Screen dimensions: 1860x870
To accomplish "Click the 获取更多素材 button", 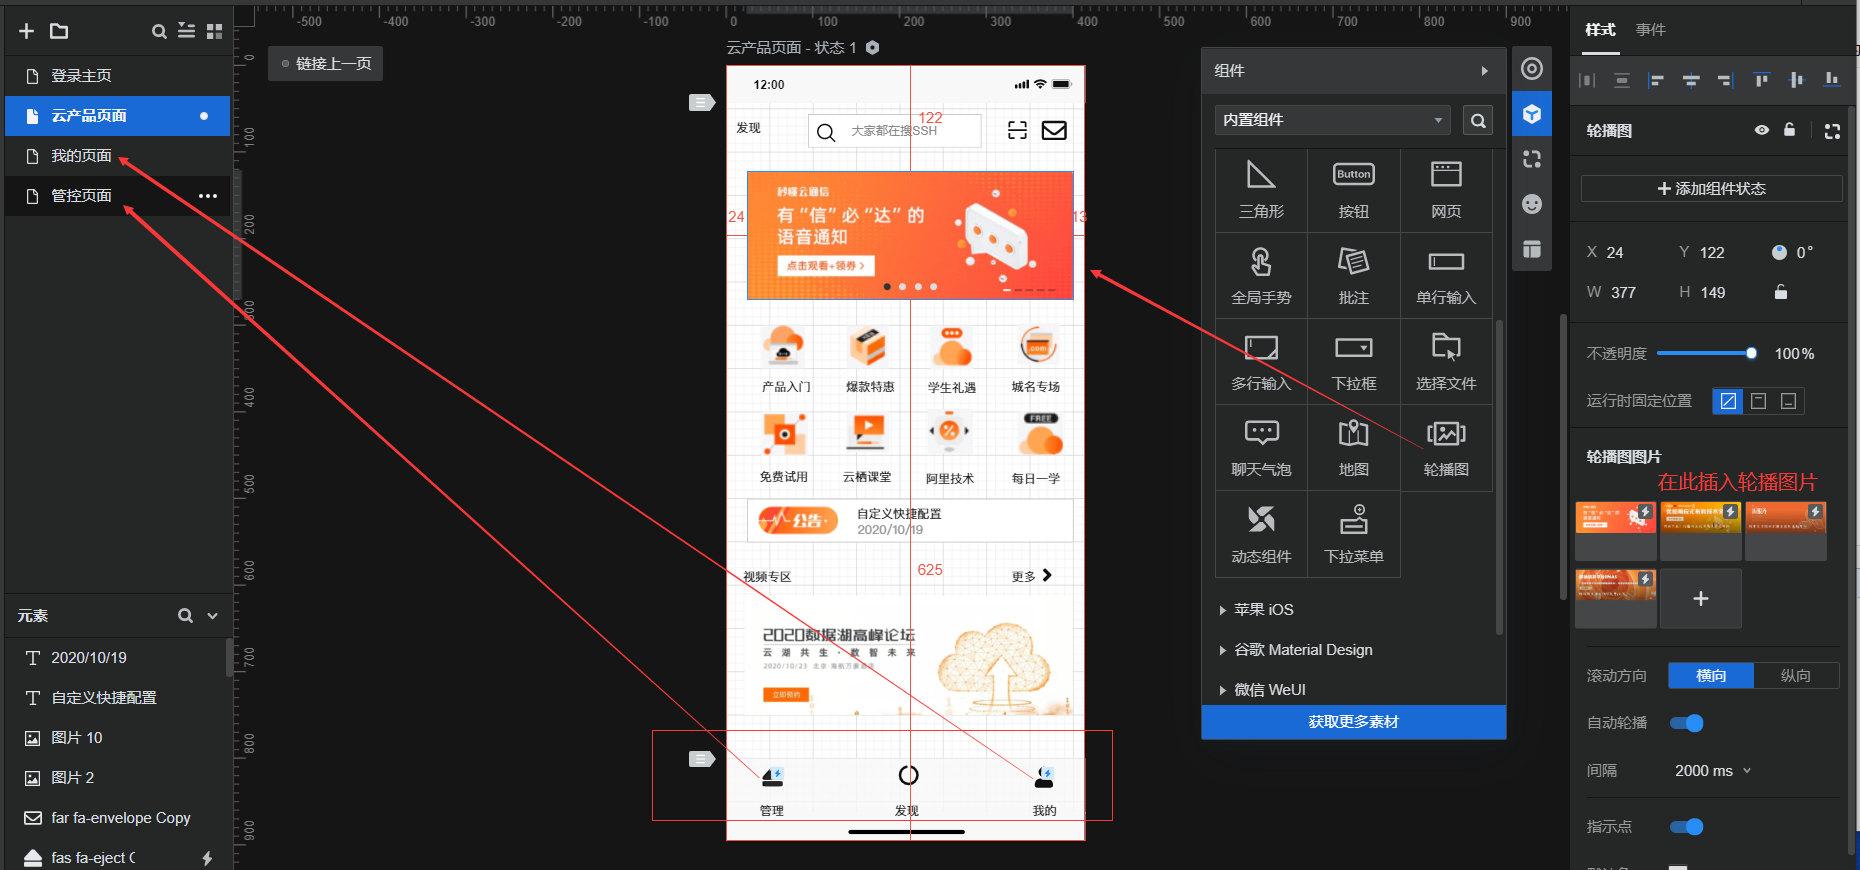I will pos(1354,722).
